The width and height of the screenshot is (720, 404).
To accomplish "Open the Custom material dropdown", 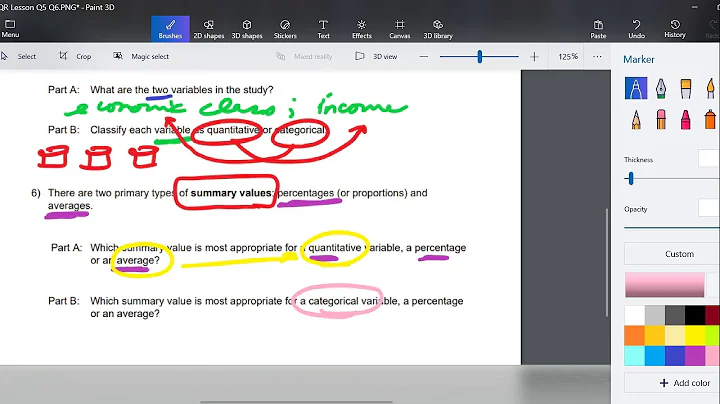I will pyautogui.click(x=672, y=254).
